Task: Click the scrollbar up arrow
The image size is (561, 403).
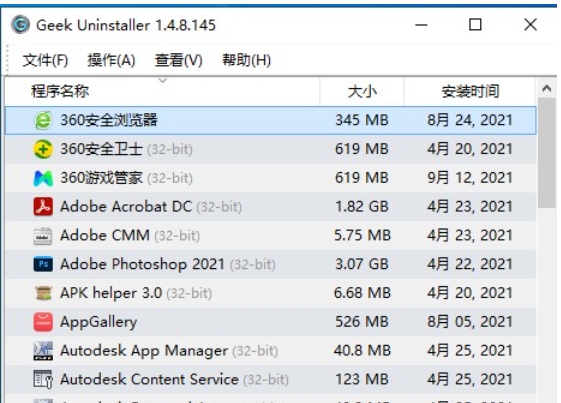Action: 547,88
